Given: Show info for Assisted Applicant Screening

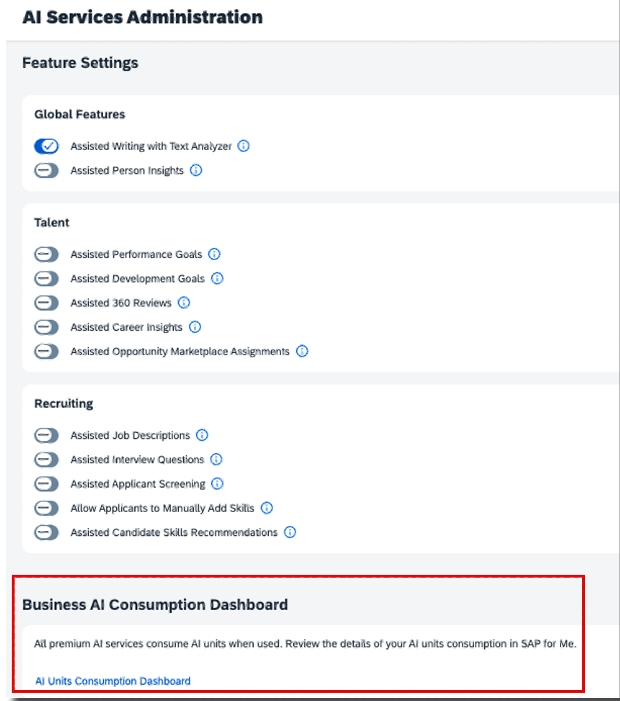Looking at the screenshot, I should pos(217,484).
